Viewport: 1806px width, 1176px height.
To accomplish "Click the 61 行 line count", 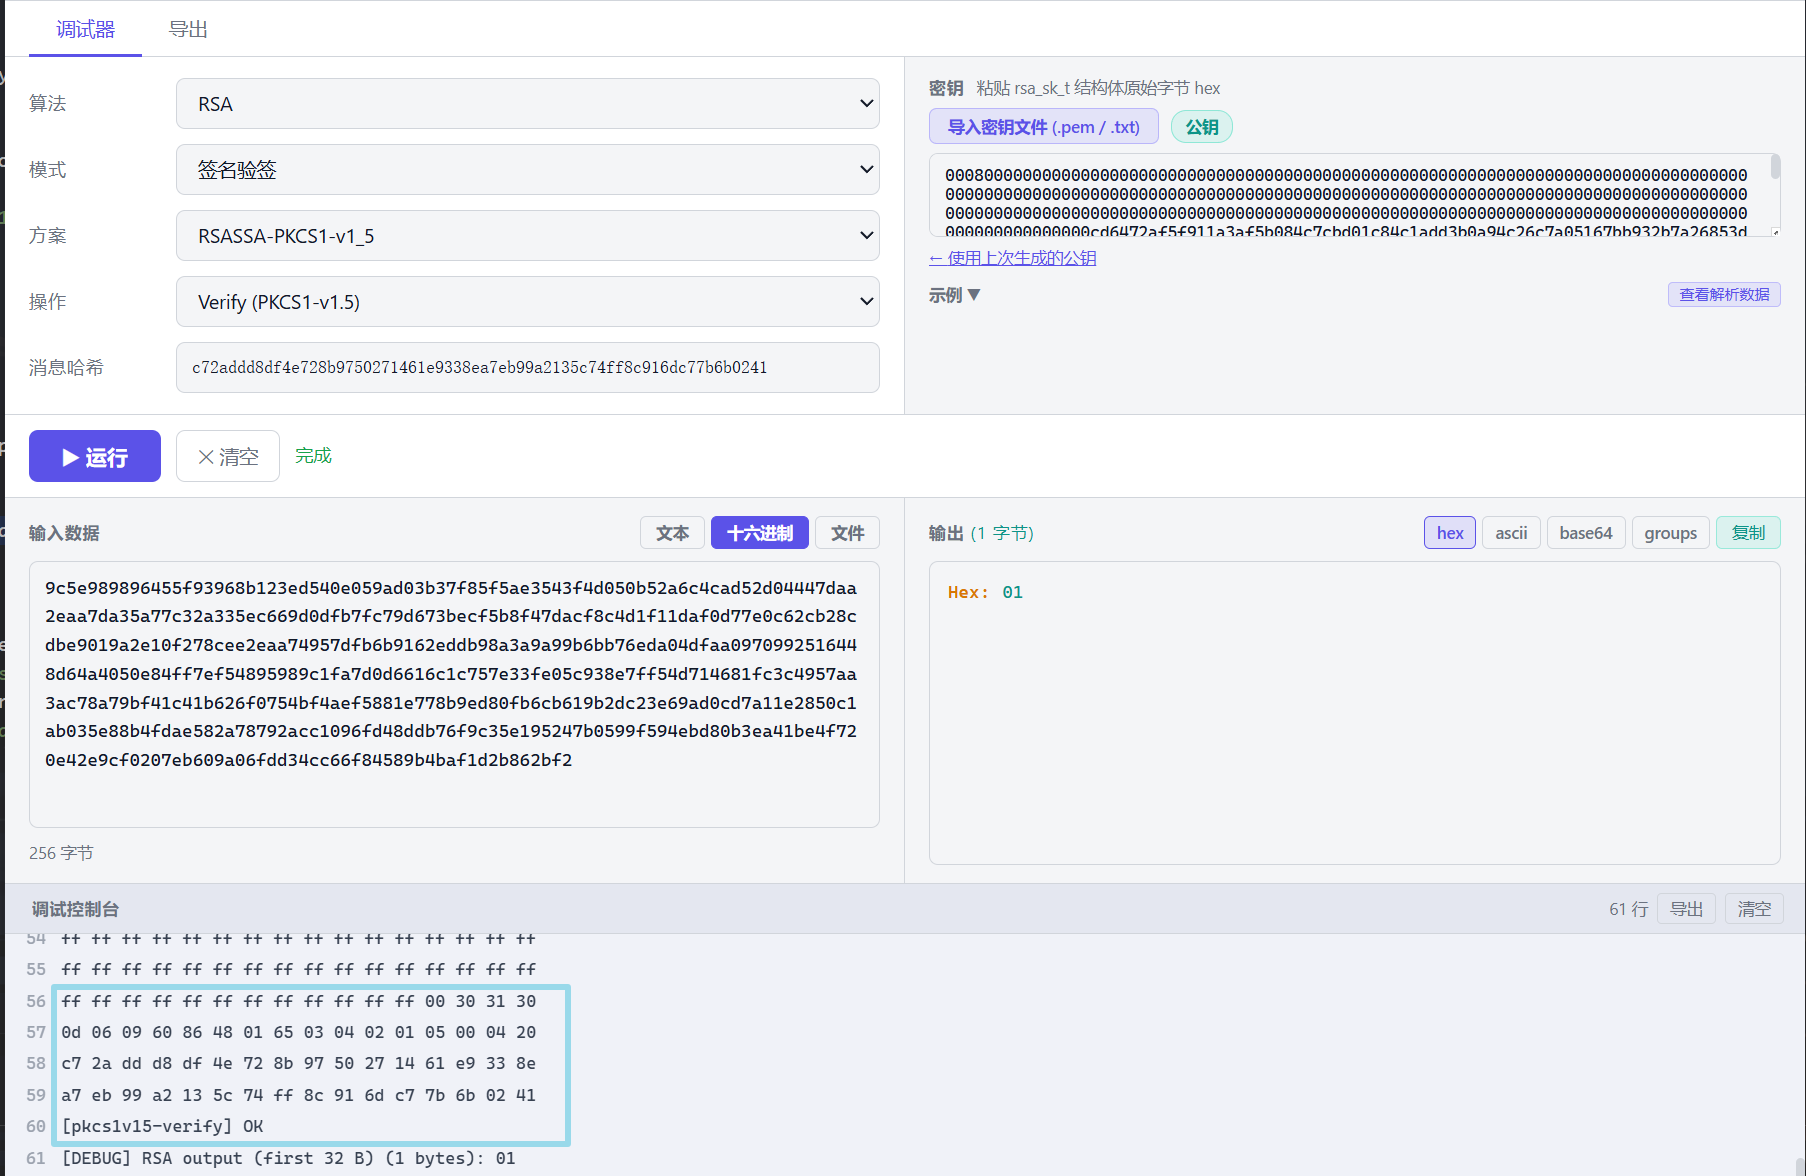I will (x=1628, y=909).
